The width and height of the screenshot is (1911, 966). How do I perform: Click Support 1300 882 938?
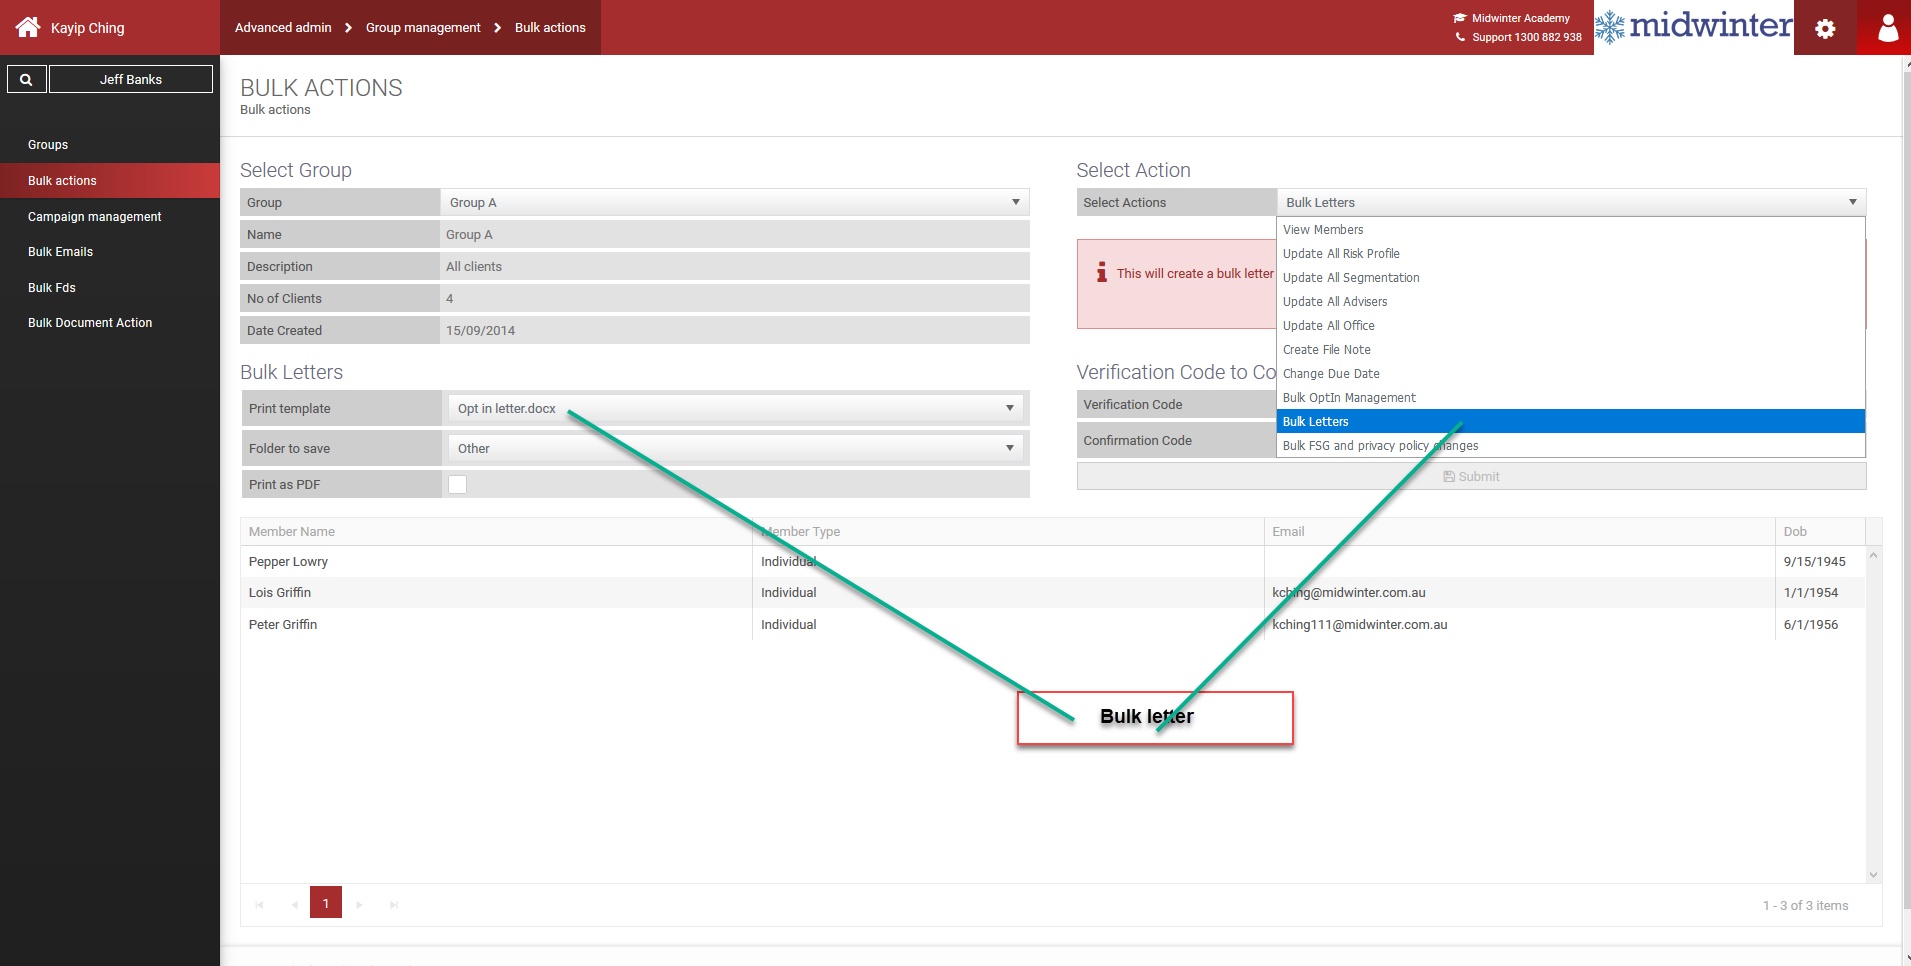1518,37
